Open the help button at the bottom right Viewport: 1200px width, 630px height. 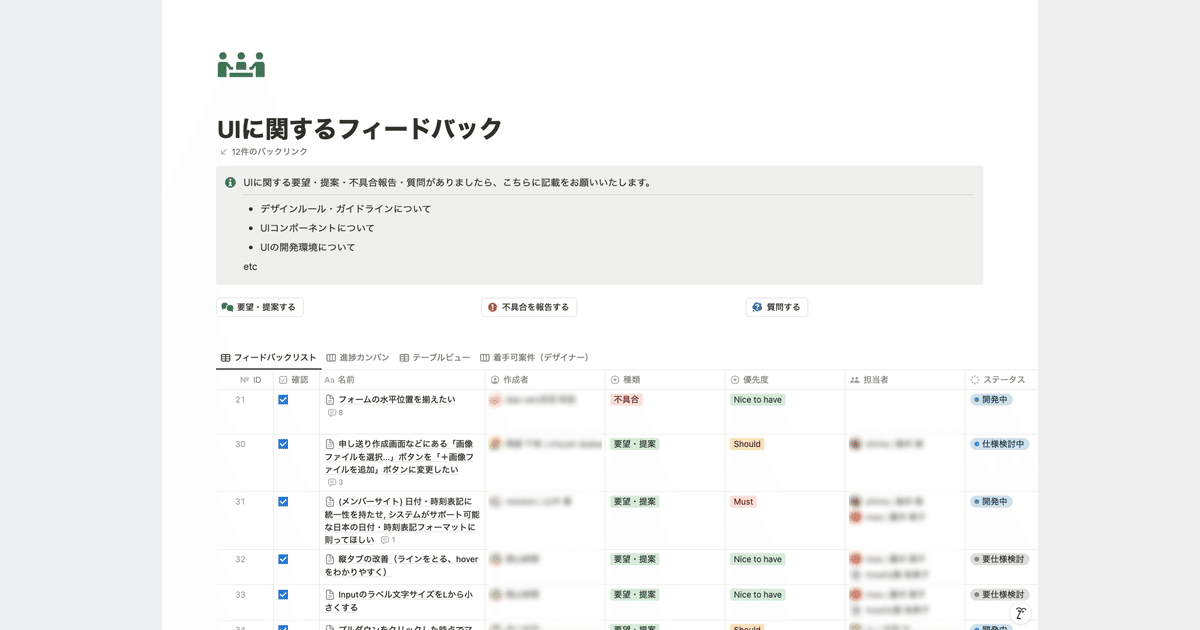pos(1020,614)
